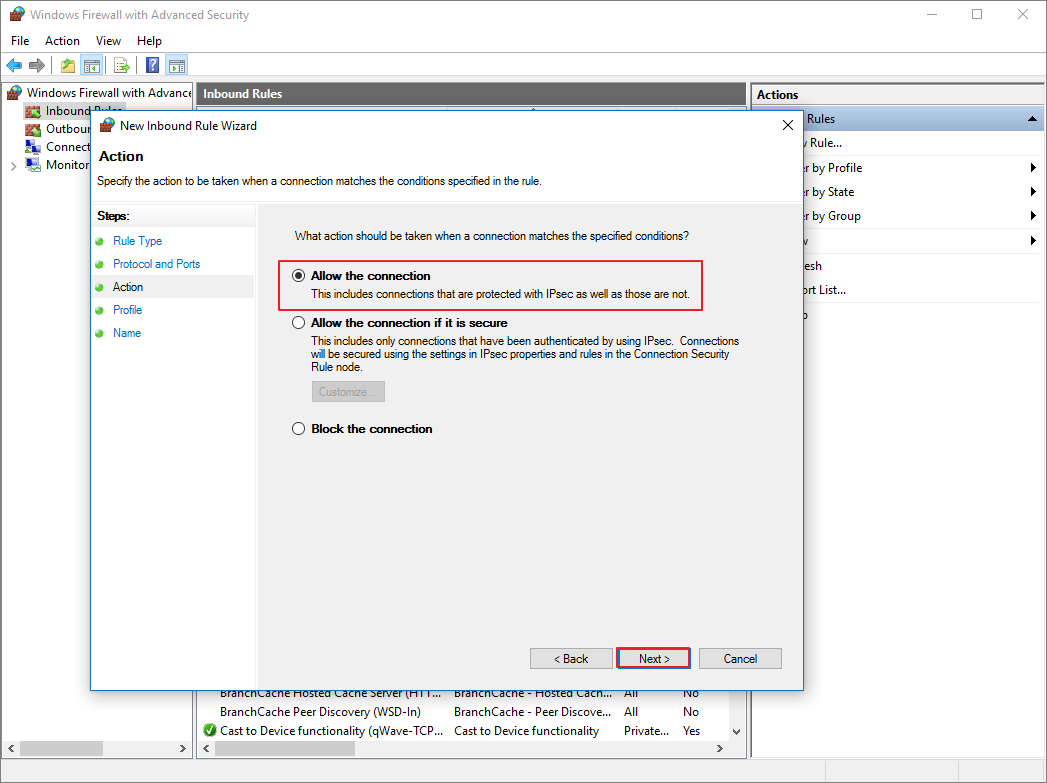
Task: Click the Inbound Rules tree icon
Action: coord(33,111)
